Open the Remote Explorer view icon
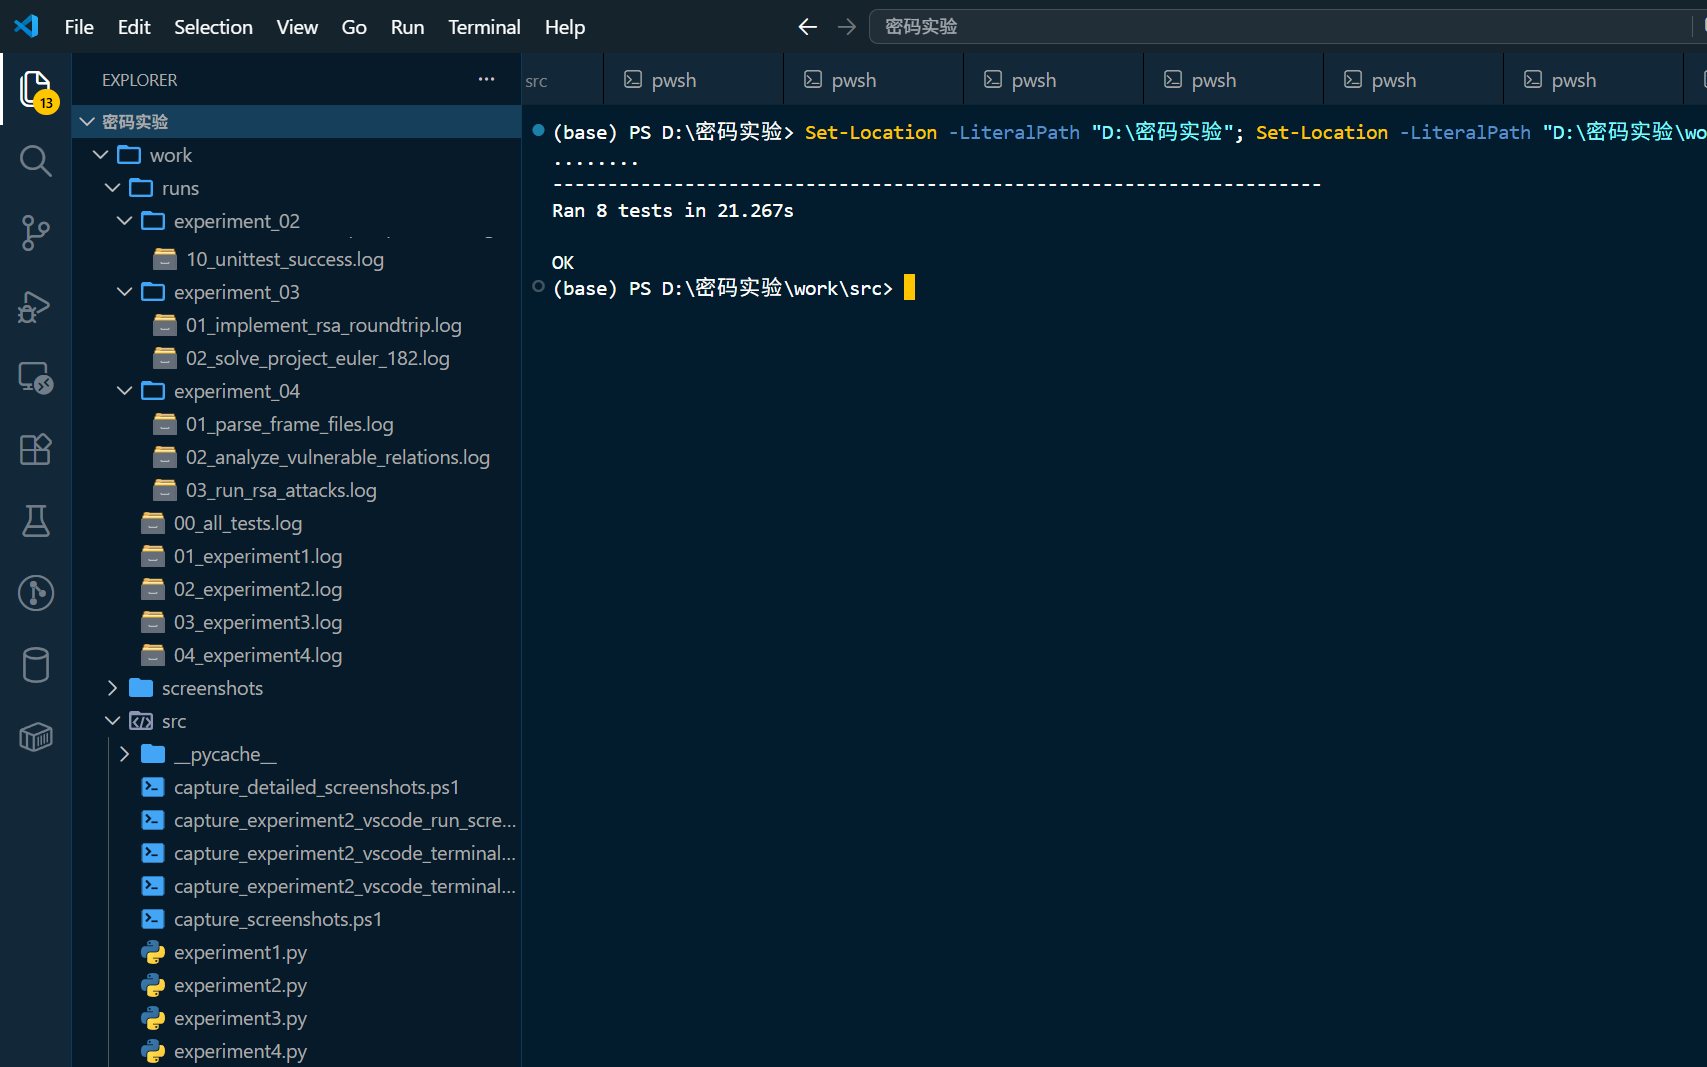 click(x=36, y=377)
